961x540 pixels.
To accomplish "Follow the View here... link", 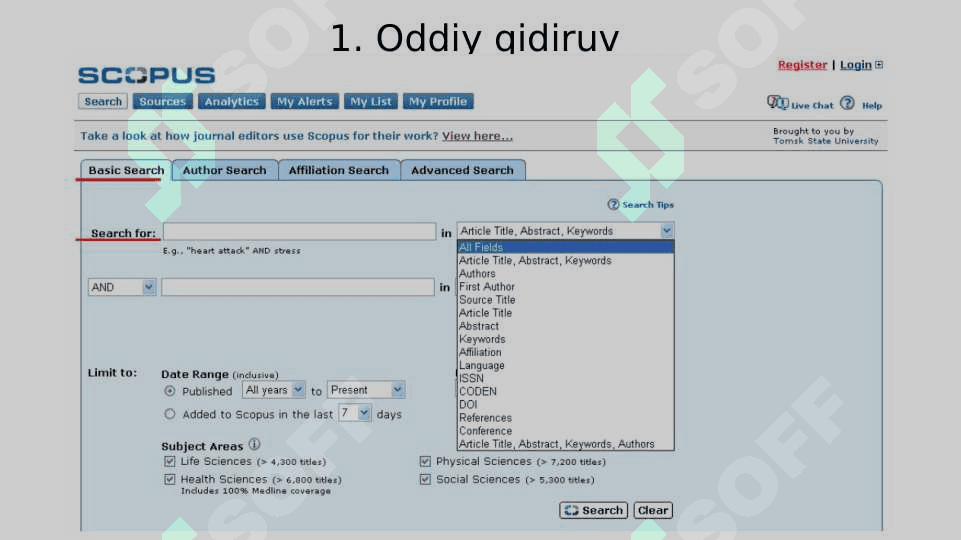I will click(477, 136).
